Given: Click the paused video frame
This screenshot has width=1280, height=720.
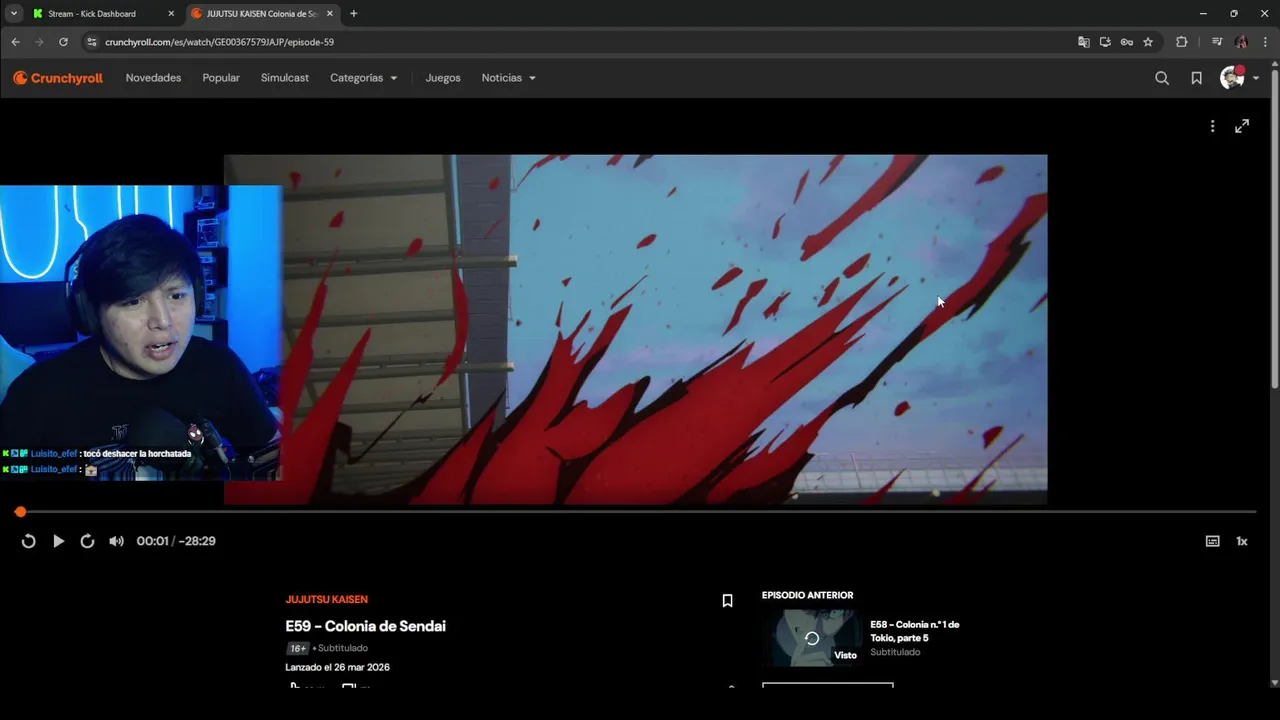Looking at the screenshot, I should pyautogui.click(x=636, y=329).
